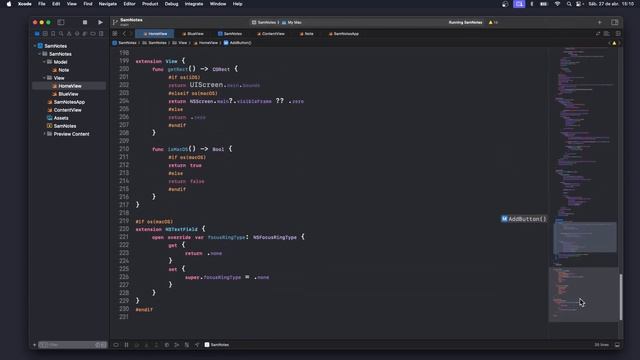Click the AddButton() minimap label
This screenshot has width=640, height=360.
(x=524, y=219)
